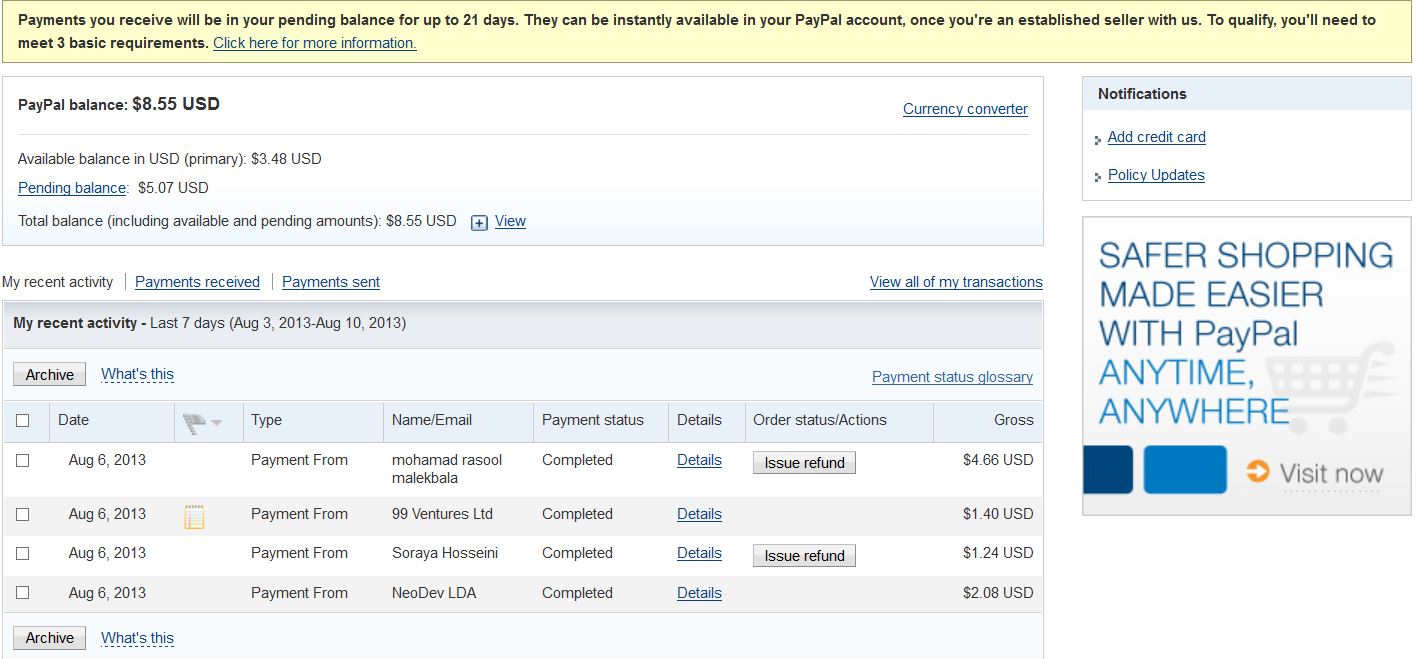Select the NeoDev LDA row checkbox
The image size is (1425, 659).
pos(23,593)
